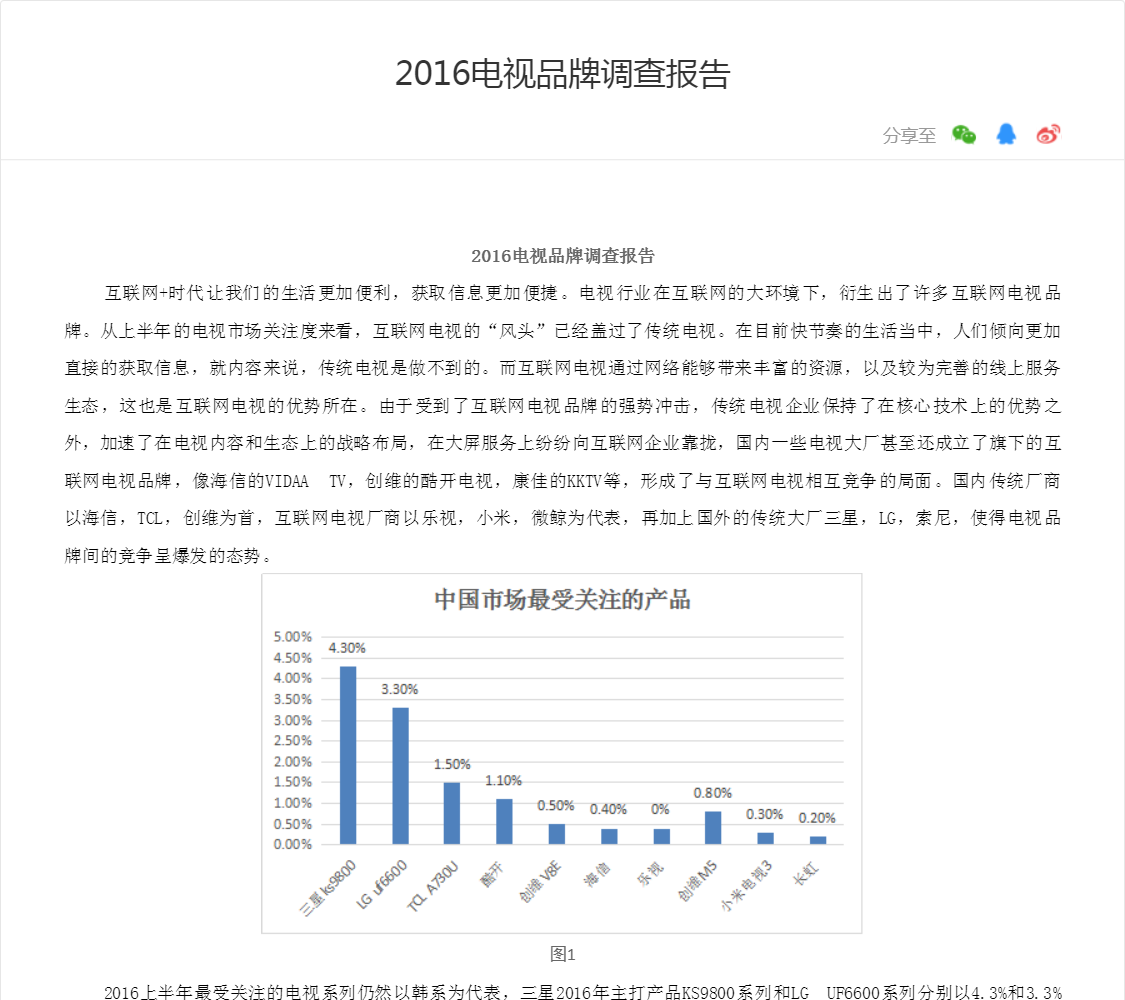Image resolution: width=1125 pixels, height=1000 pixels.
Task: Click the 3.00% axis label
Action: [293, 720]
